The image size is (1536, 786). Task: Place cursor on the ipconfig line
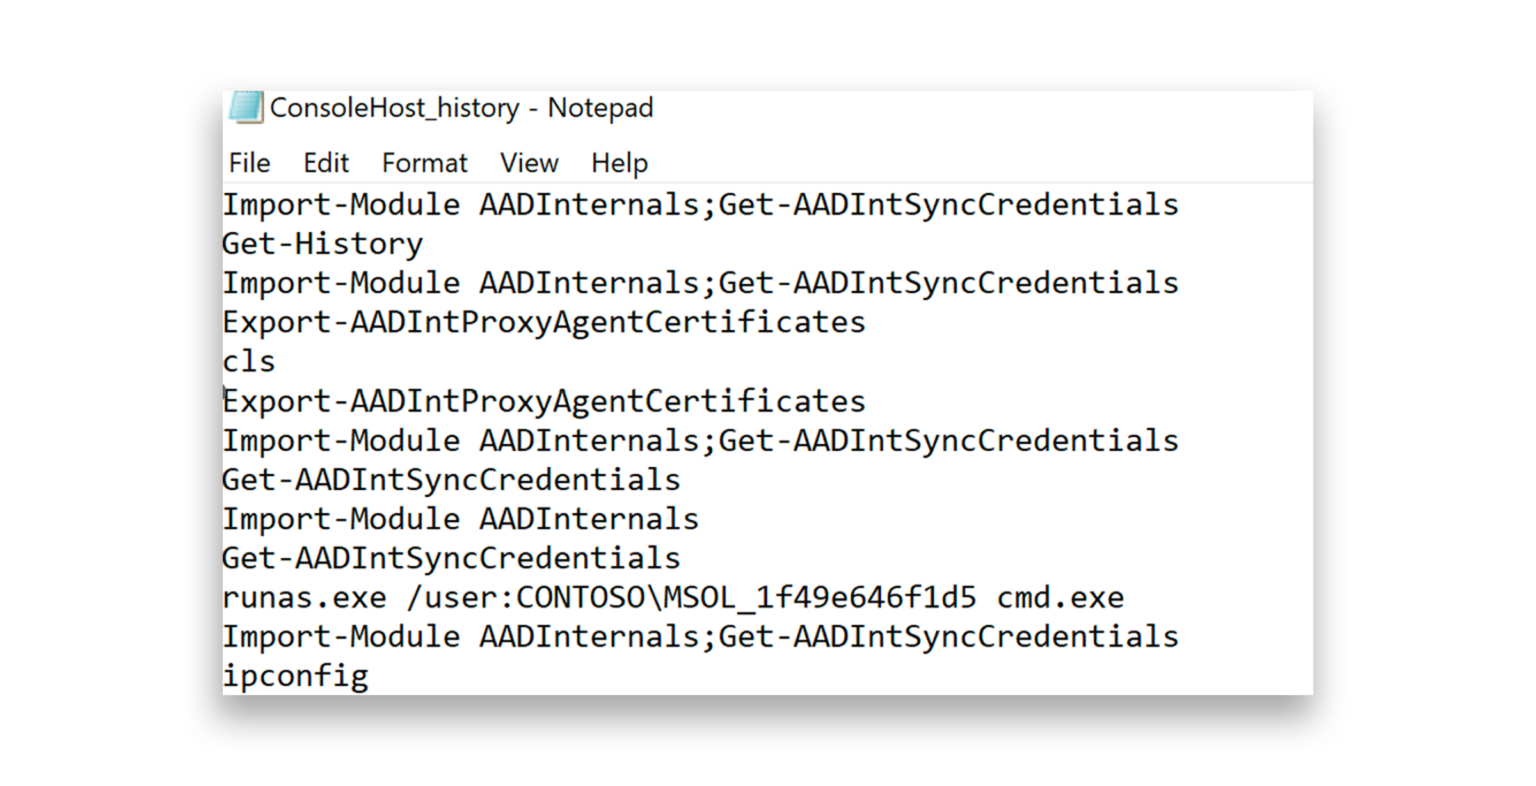pyautogui.click(x=295, y=676)
